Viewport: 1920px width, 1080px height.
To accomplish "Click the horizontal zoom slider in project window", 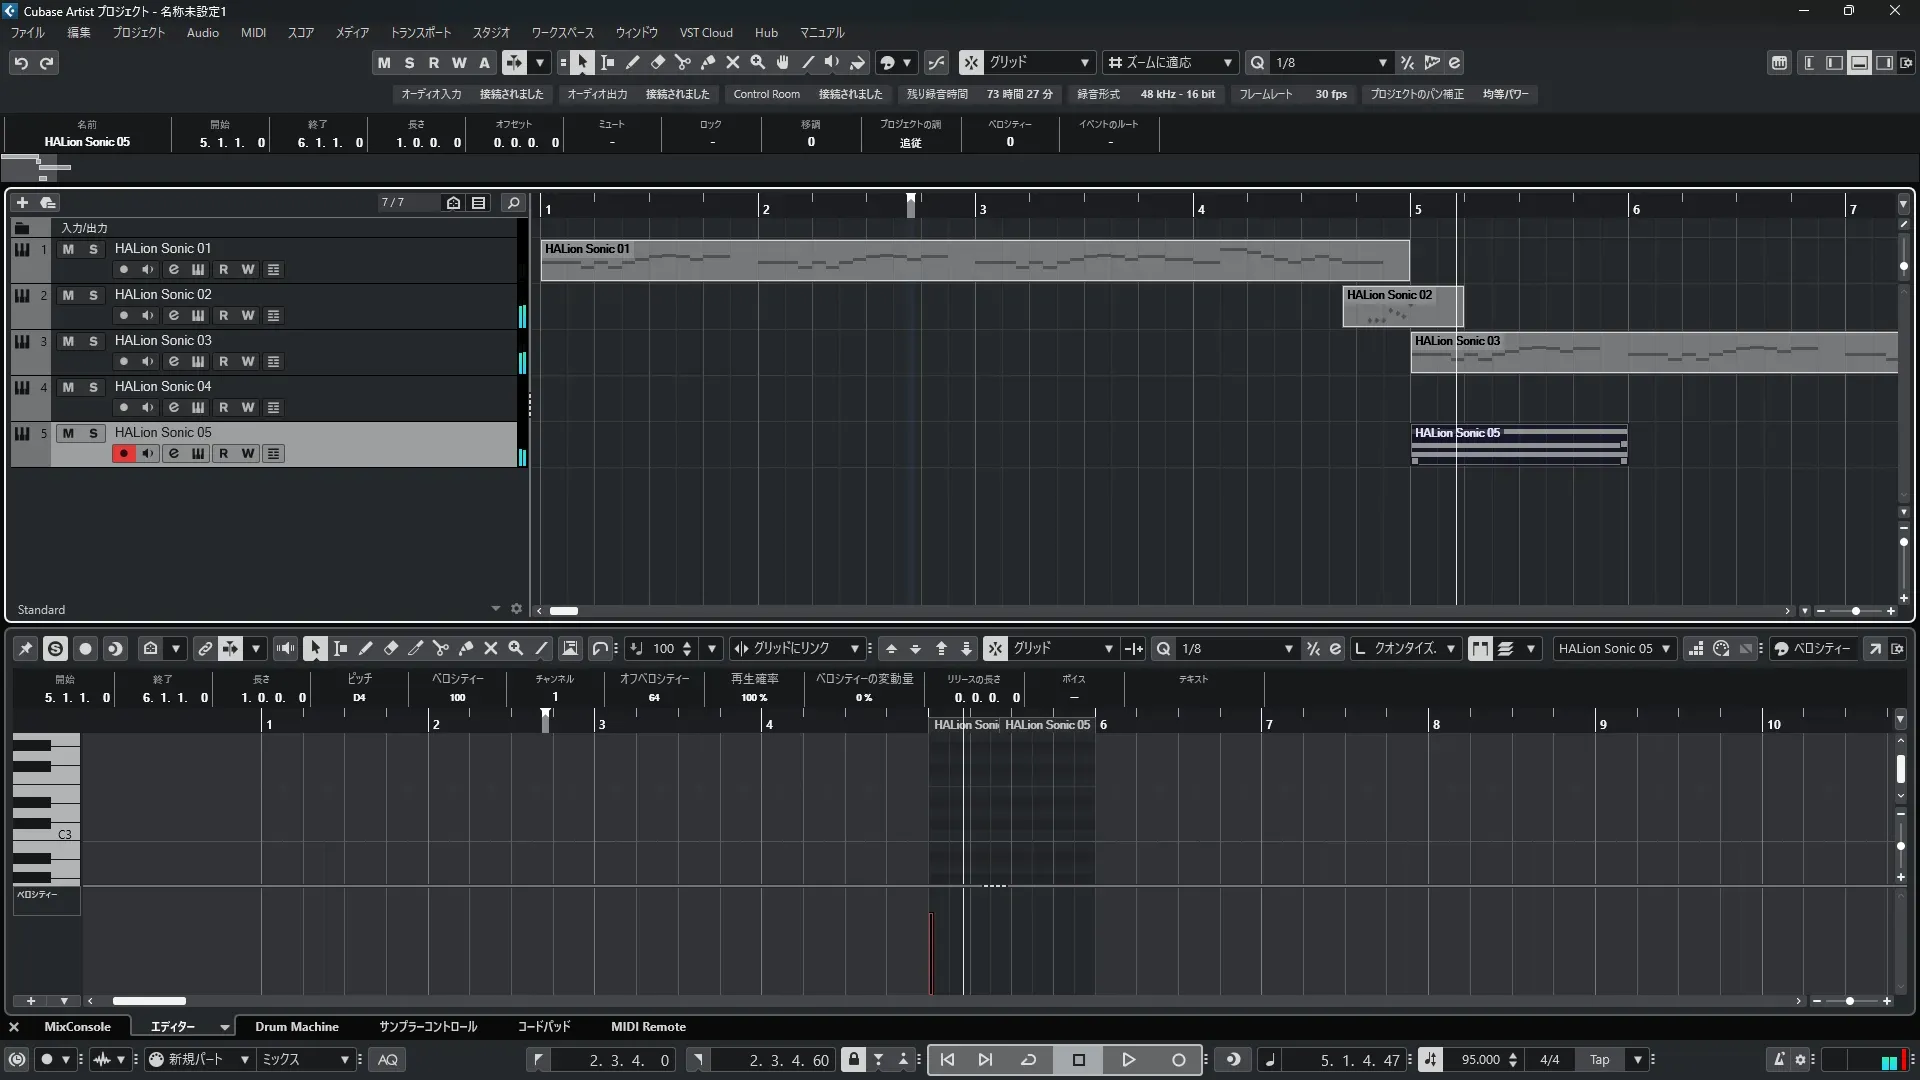I will point(1856,611).
